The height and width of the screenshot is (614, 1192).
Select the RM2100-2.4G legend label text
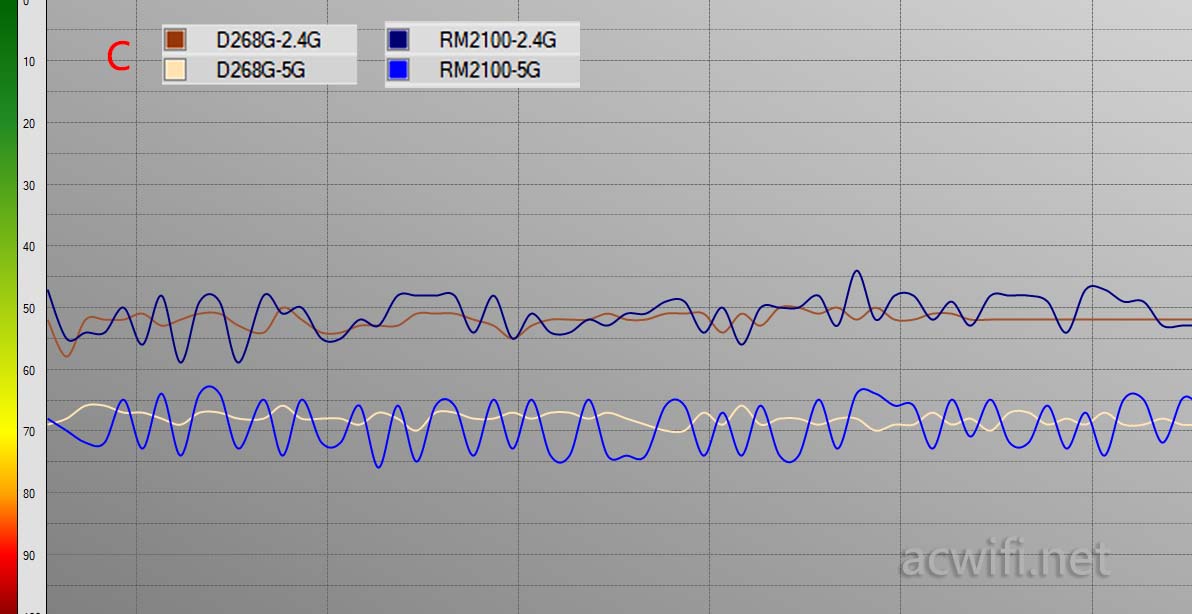coord(497,40)
